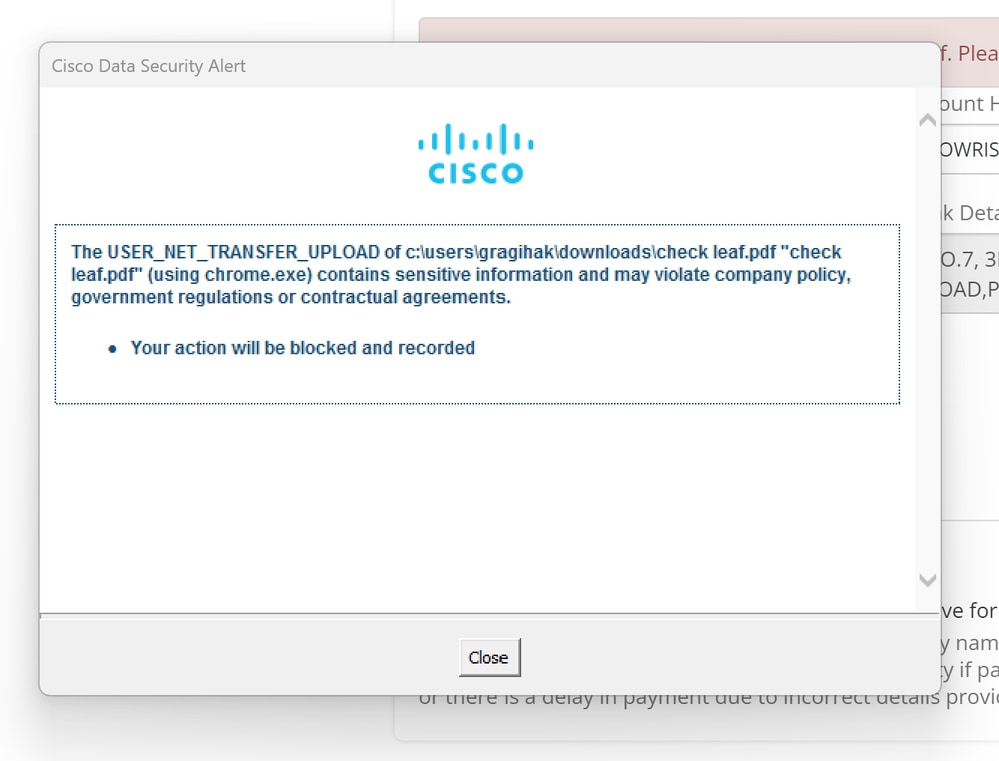Click 'Your action will be blocked and recorded'

[303, 348]
